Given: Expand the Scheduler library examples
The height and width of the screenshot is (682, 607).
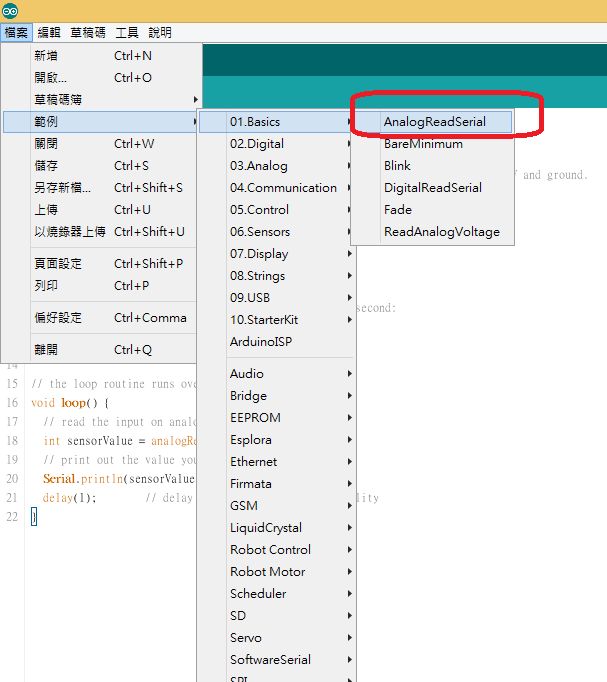Looking at the screenshot, I should (x=277, y=594).
